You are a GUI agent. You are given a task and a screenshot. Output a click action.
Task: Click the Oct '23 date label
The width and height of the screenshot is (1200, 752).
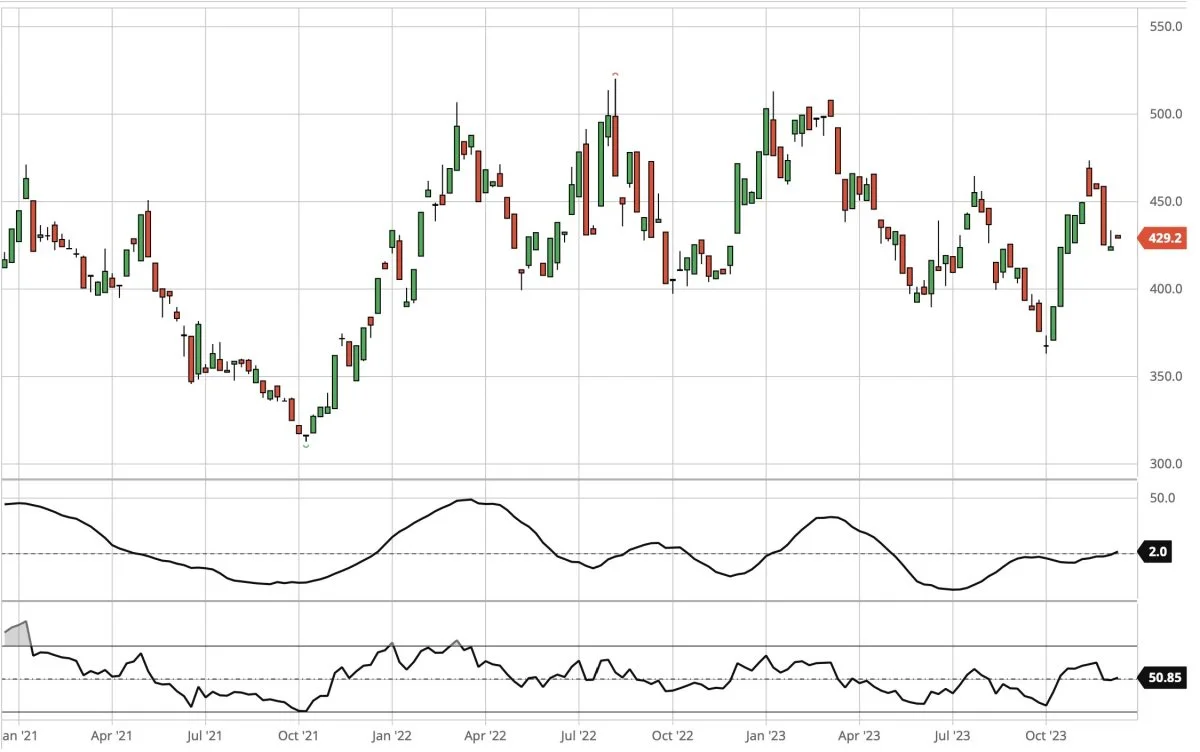click(1045, 736)
